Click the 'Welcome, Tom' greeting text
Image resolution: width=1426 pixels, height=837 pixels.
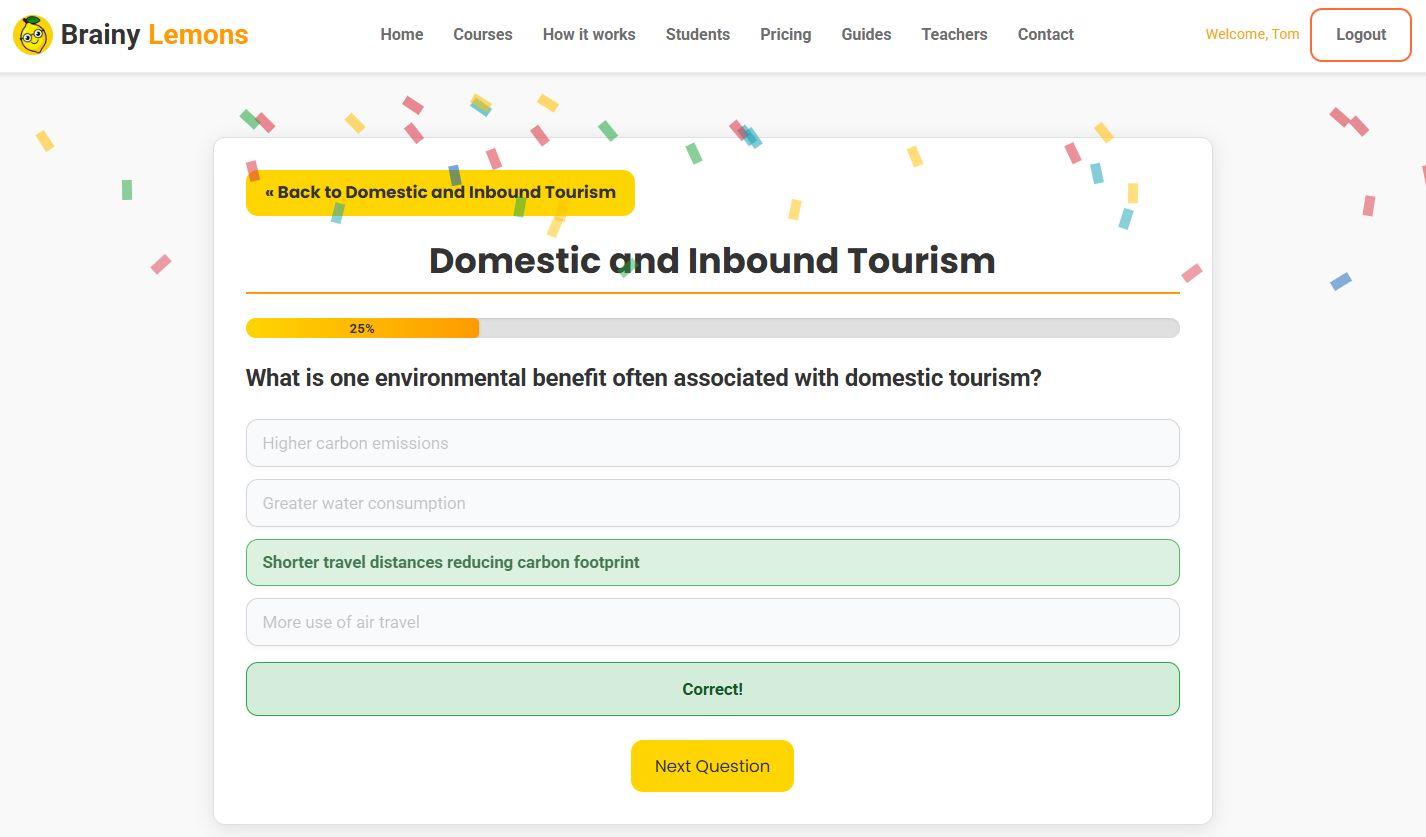(1252, 34)
